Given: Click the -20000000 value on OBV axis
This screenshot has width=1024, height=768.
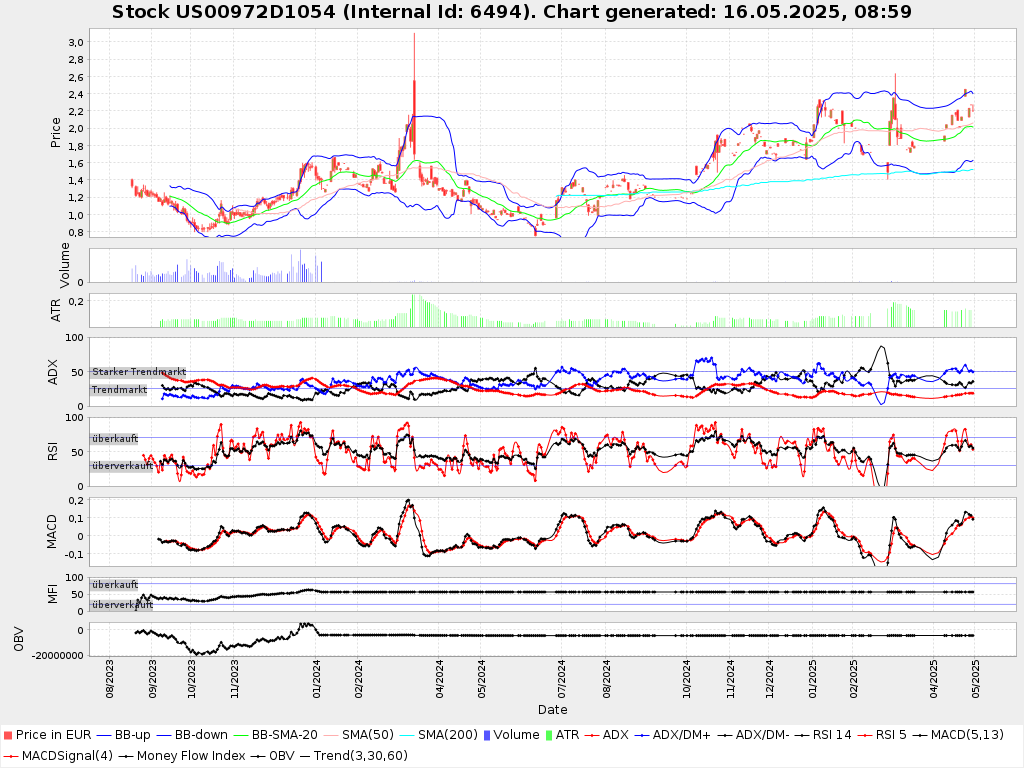Looking at the screenshot, I should pyautogui.click(x=57, y=655).
